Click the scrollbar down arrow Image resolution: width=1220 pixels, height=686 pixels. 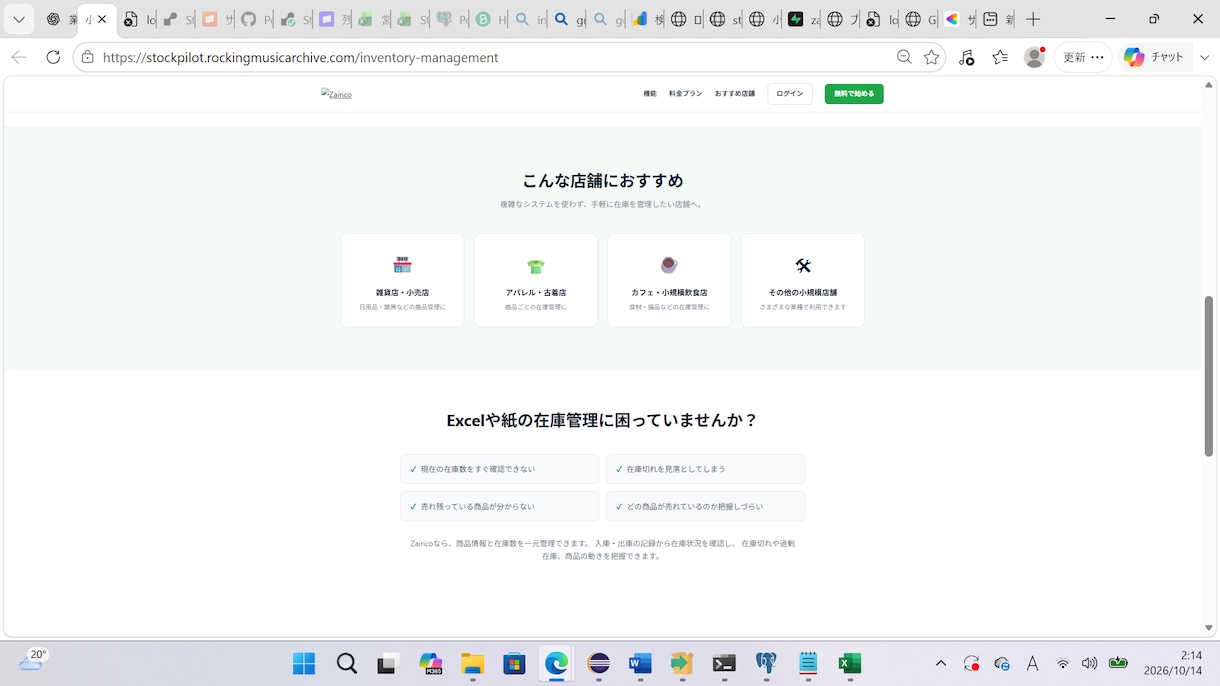click(x=1209, y=628)
